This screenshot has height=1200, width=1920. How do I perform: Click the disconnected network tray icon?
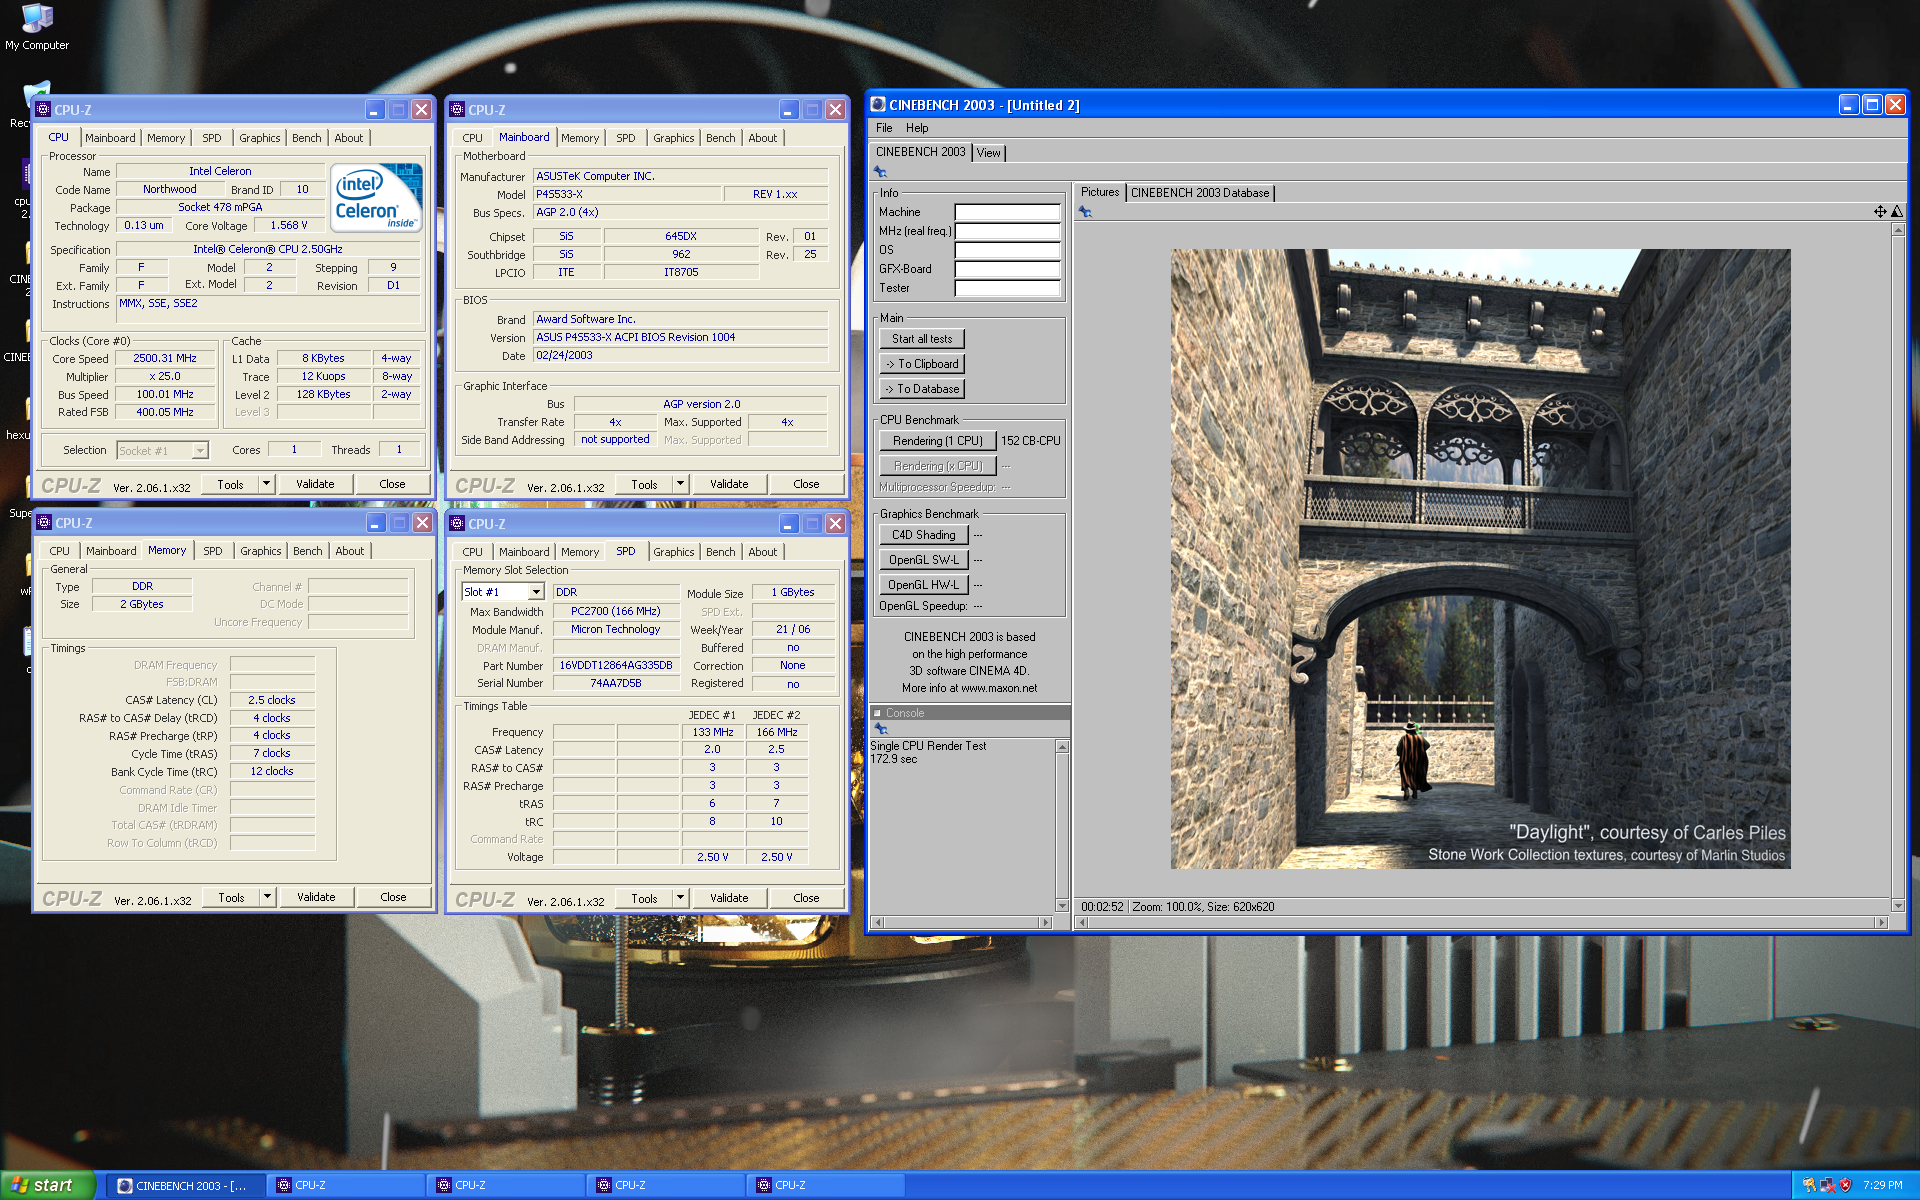1827,1185
